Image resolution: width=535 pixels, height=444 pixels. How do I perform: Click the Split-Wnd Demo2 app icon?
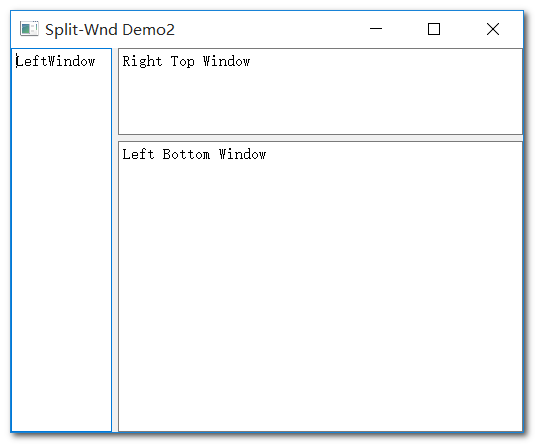[29, 29]
